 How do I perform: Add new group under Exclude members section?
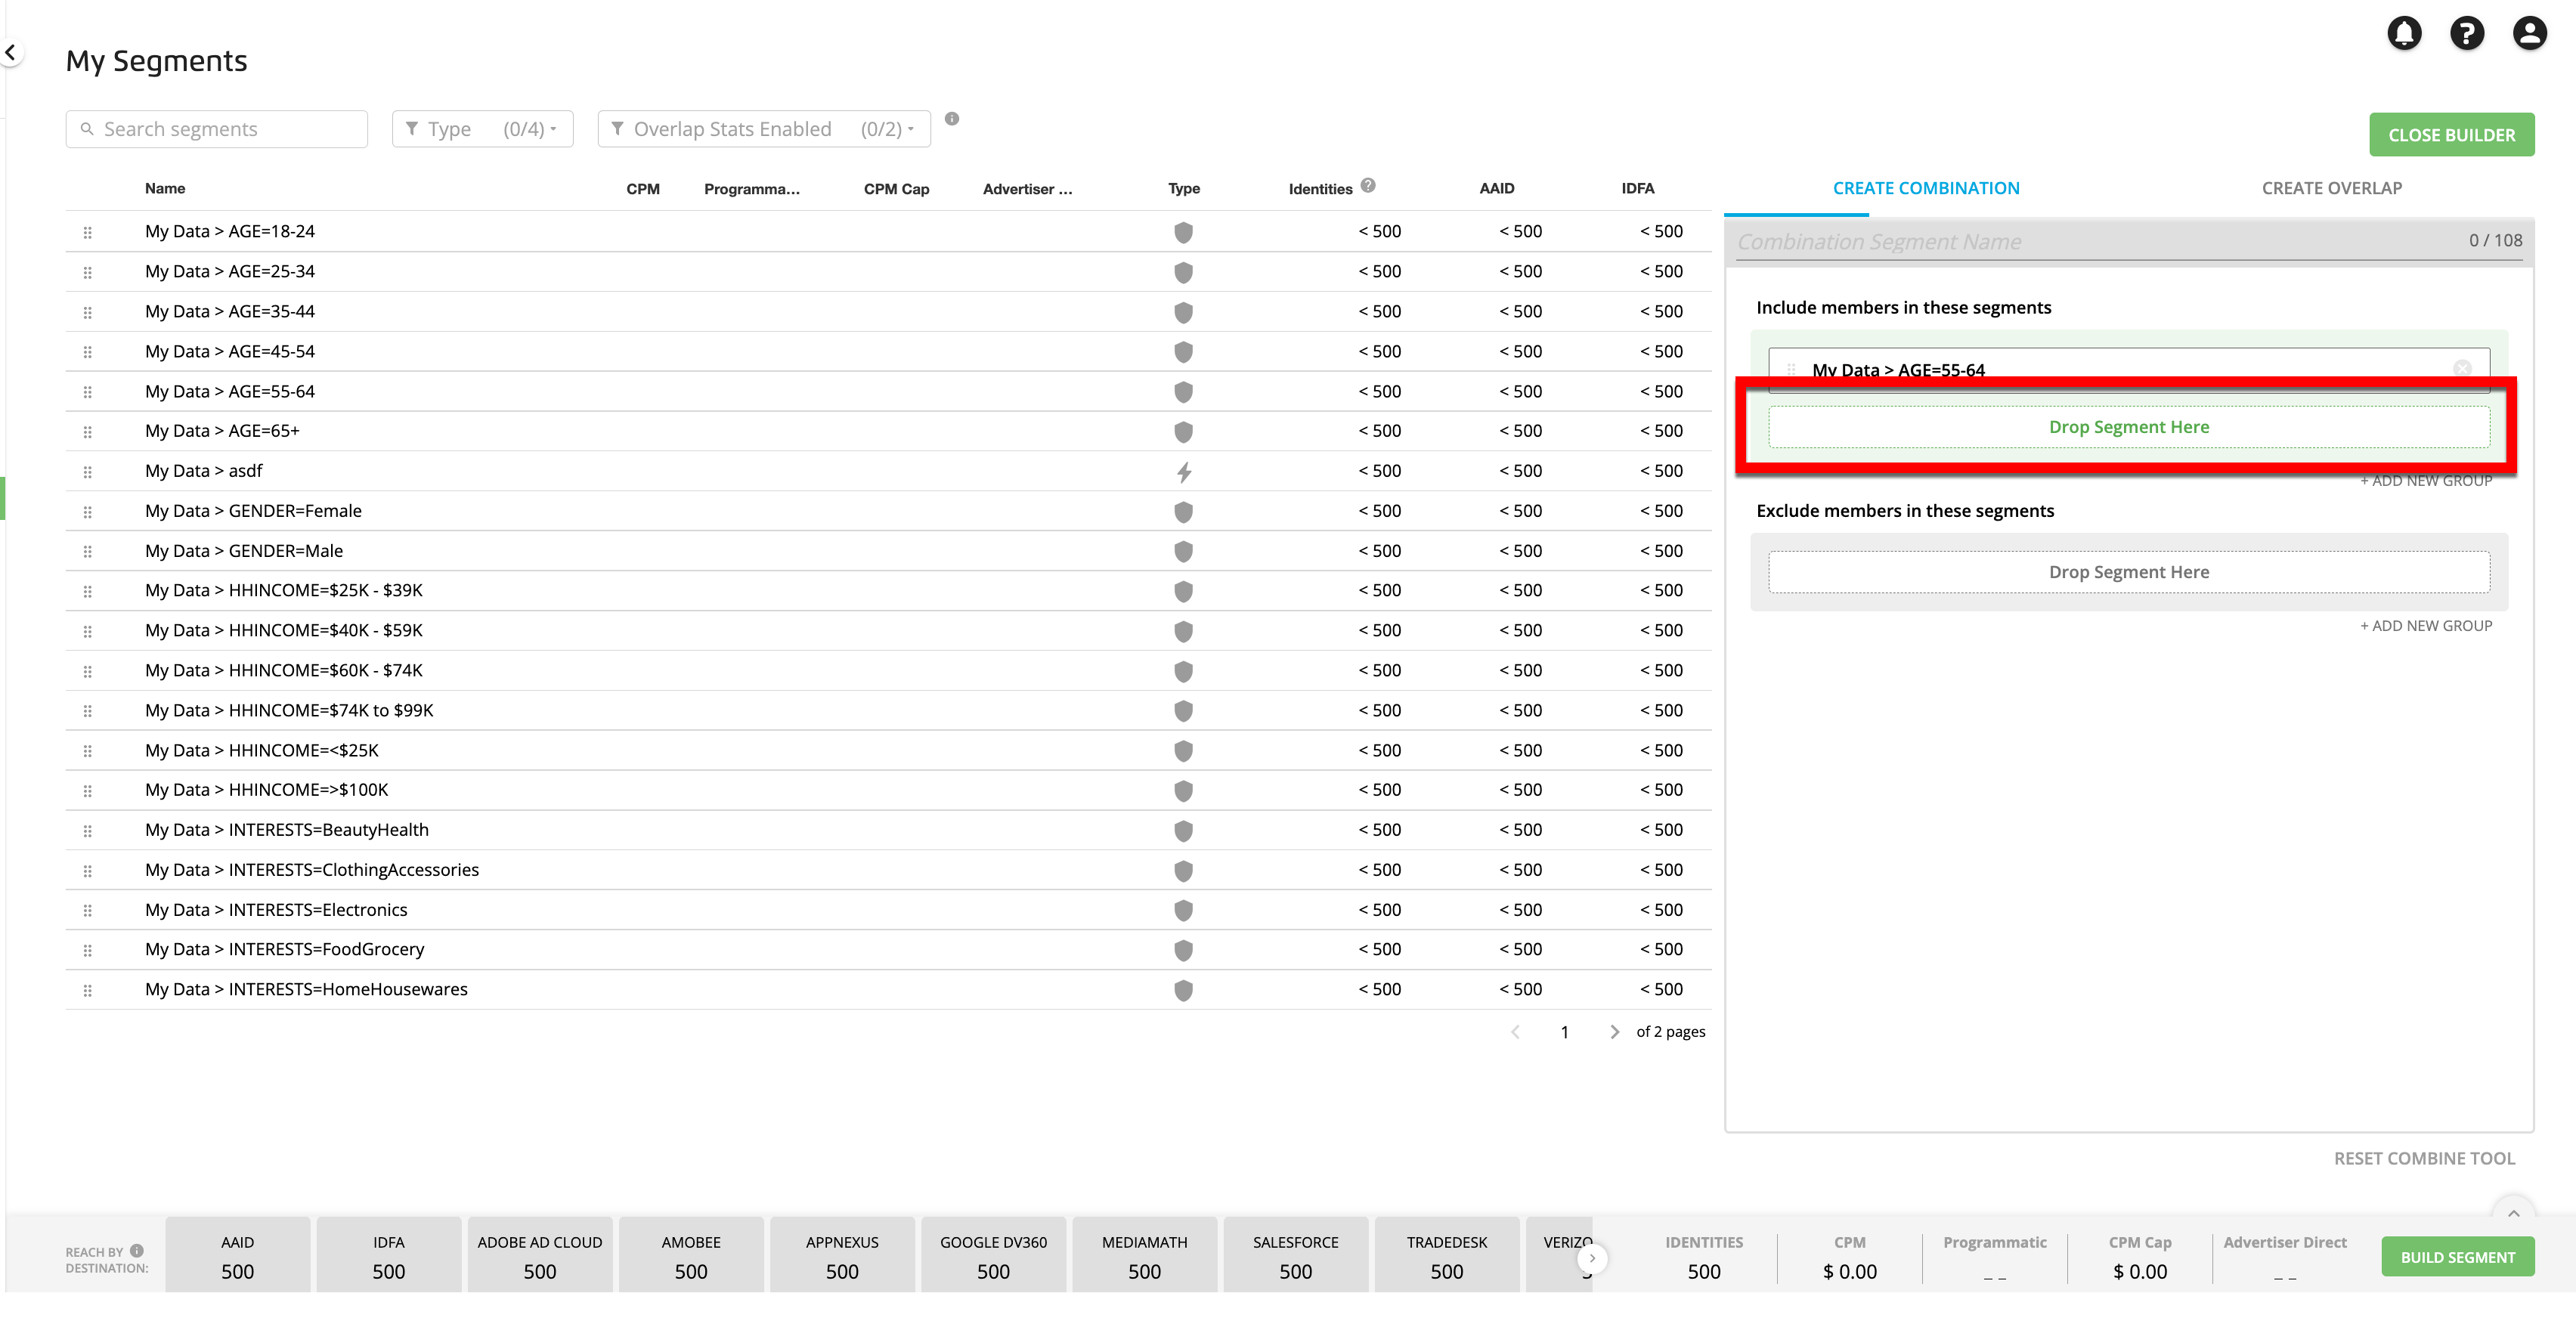[2426, 625]
